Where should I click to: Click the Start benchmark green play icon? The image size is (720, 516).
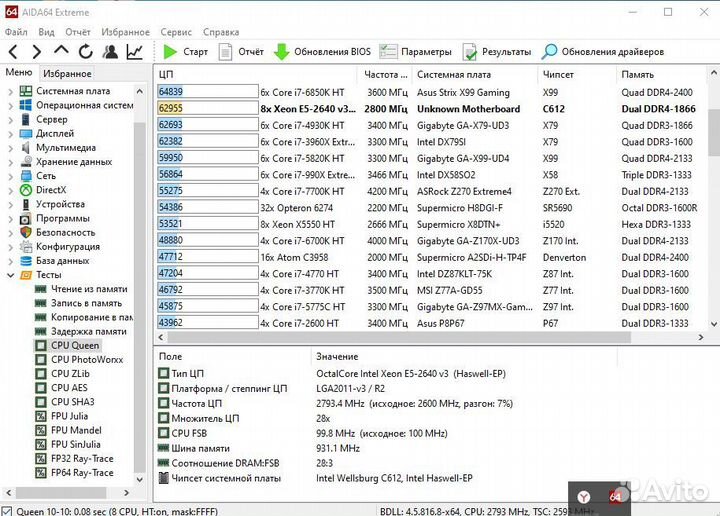[x=171, y=51]
